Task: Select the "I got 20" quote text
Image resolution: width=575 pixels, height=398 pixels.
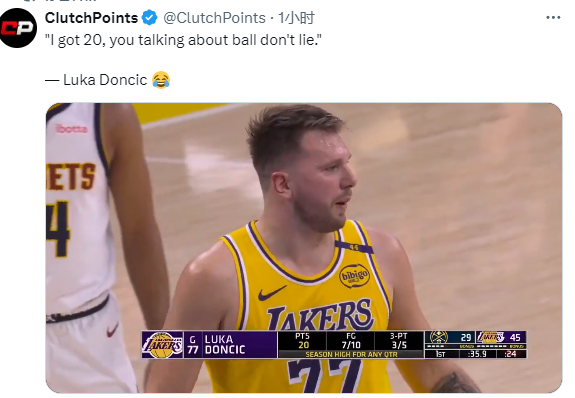Action: point(183,40)
